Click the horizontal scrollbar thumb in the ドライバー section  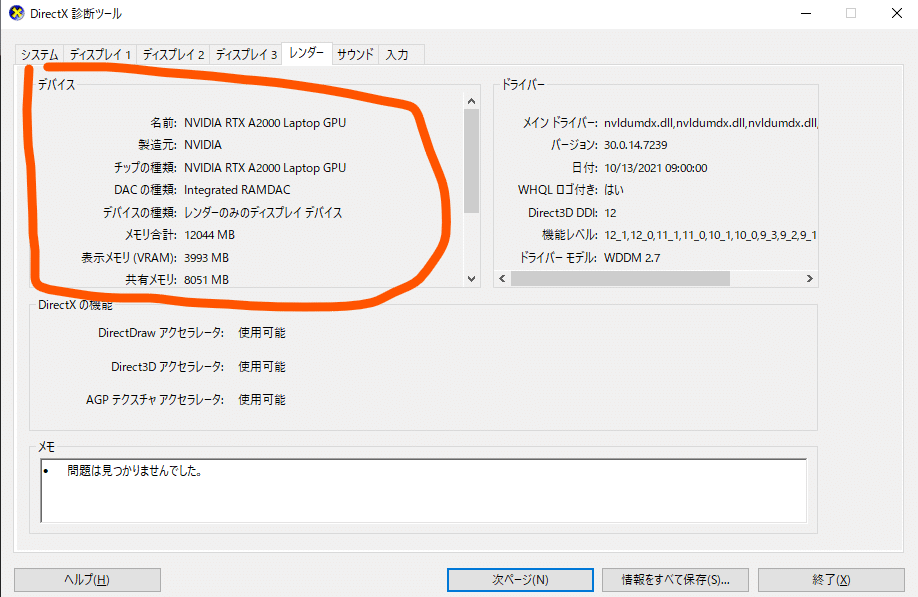620,279
